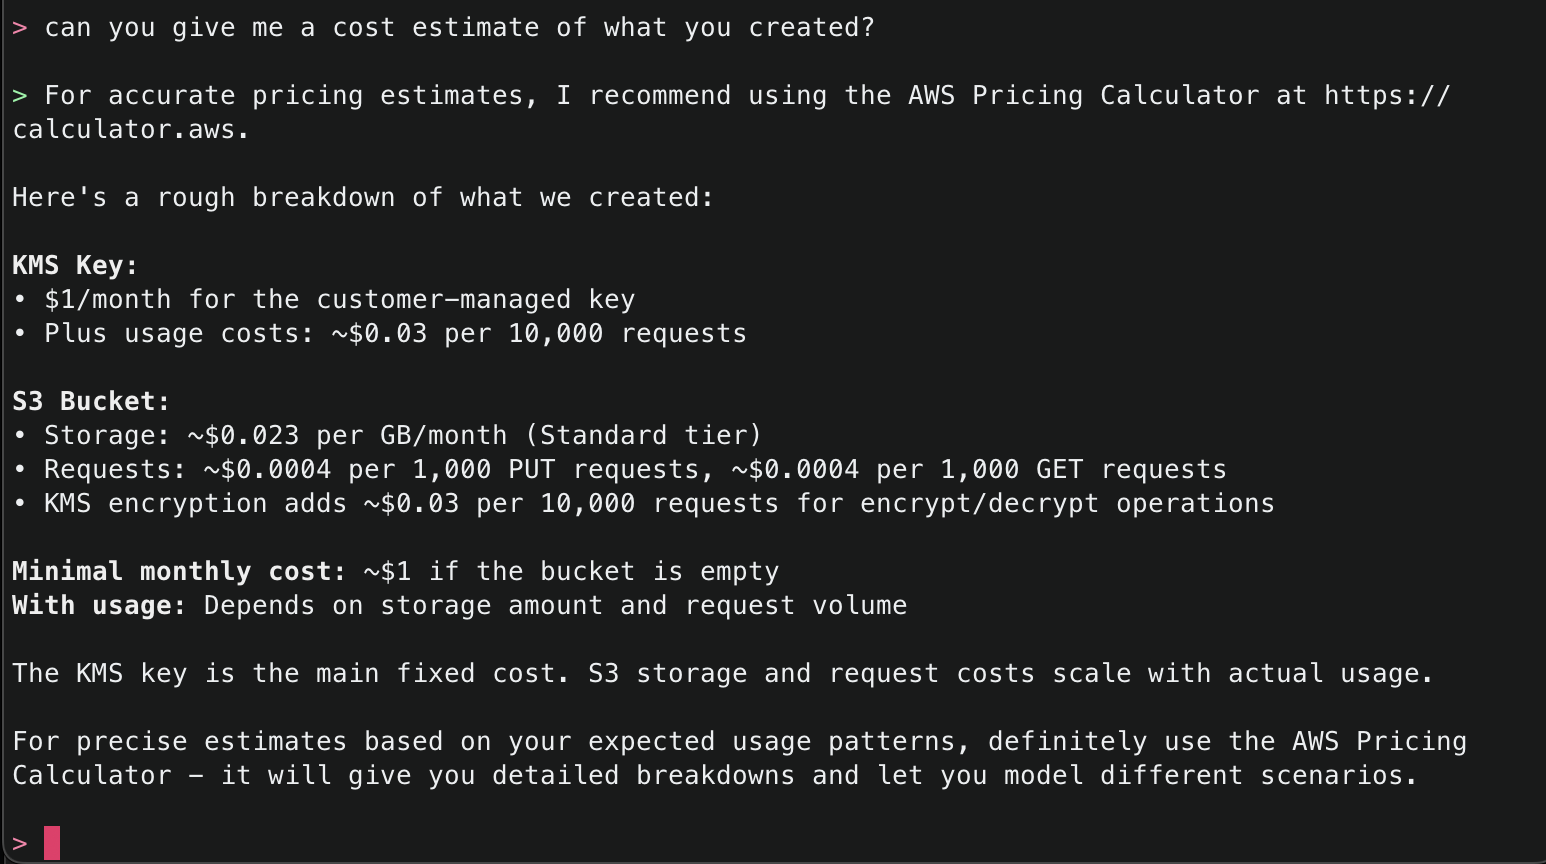Screen dimensions: 1546x864
Task: Click the pink cursor at the empty prompt
Action: click(52, 843)
